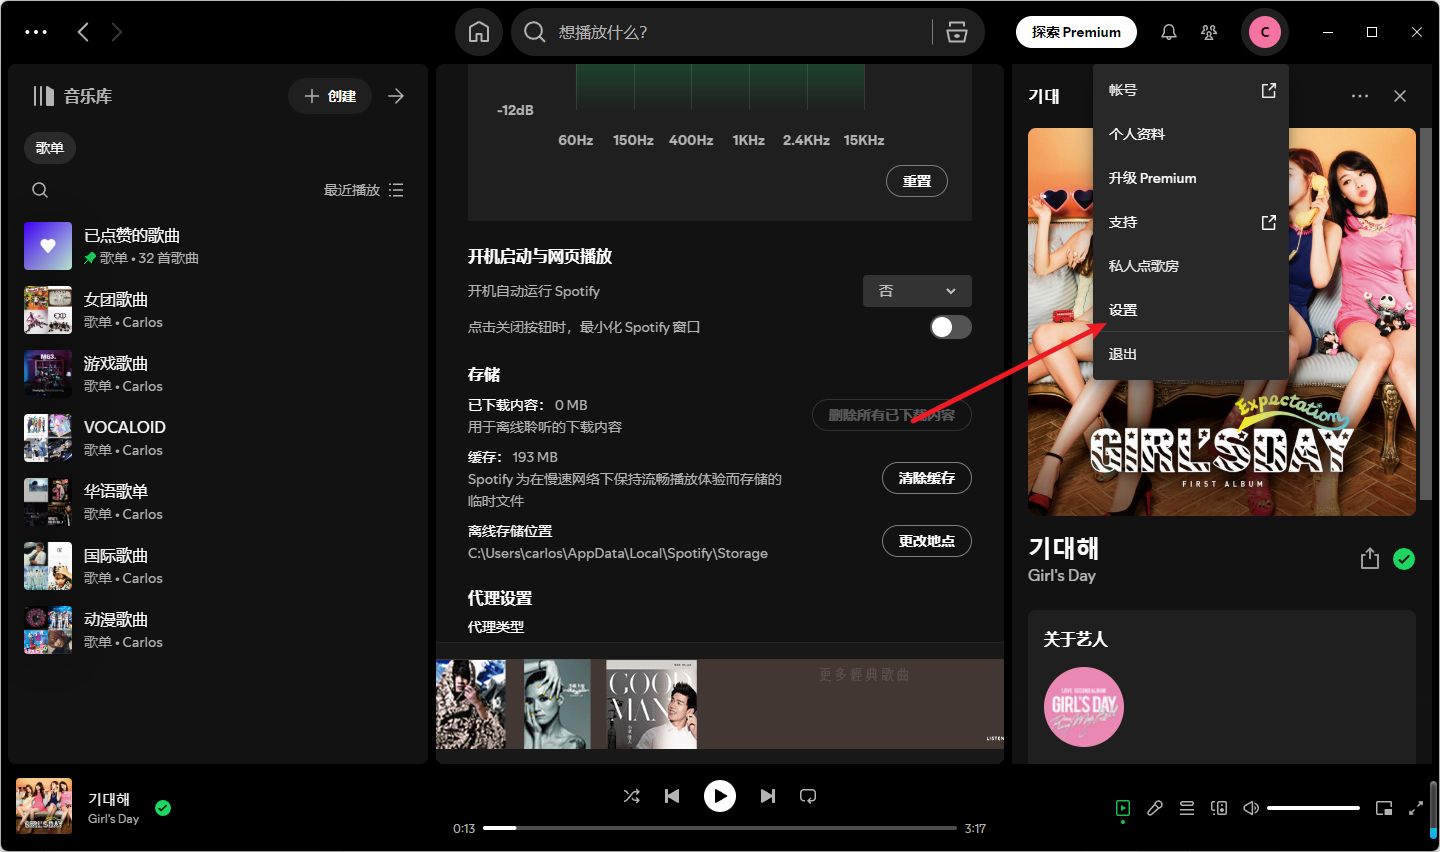The width and height of the screenshot is (1440, 852).
Task: Open the 女团歌曲 playlist
Action: (218, 310)
